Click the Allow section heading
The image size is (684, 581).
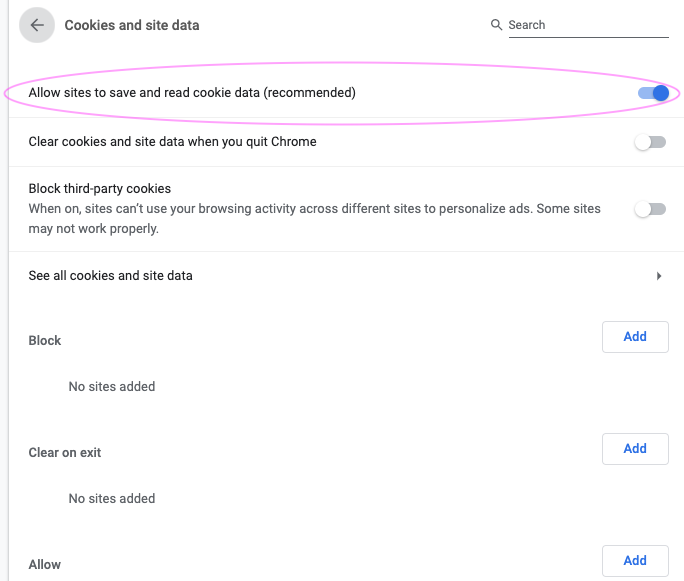coord(45,564)
